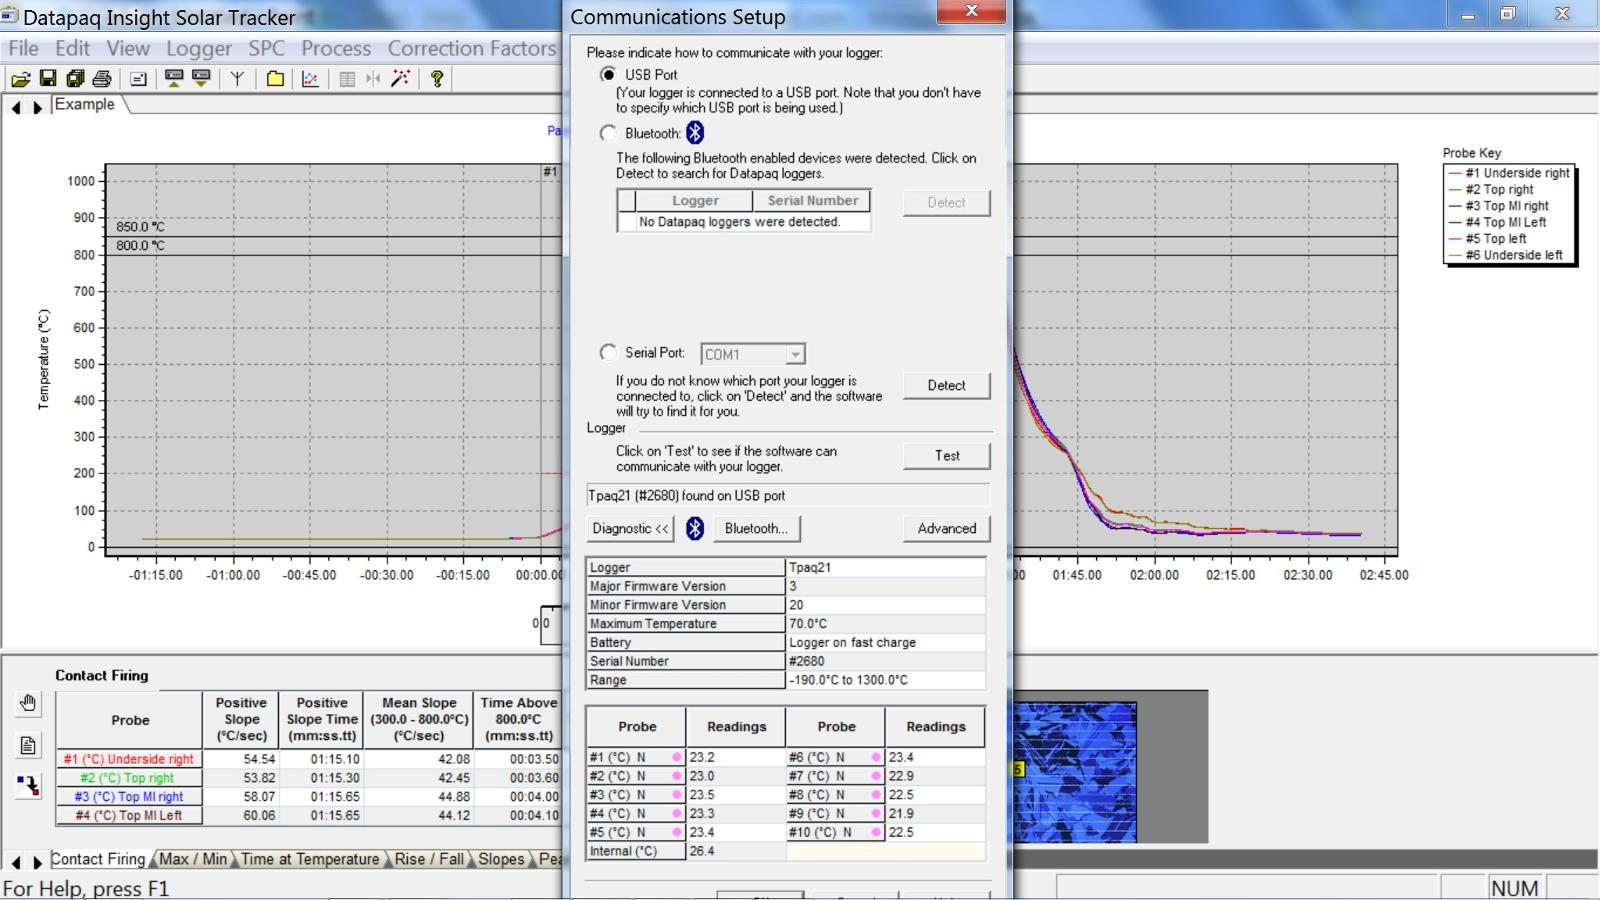Select the Serial Port radio button

(608, 353)
